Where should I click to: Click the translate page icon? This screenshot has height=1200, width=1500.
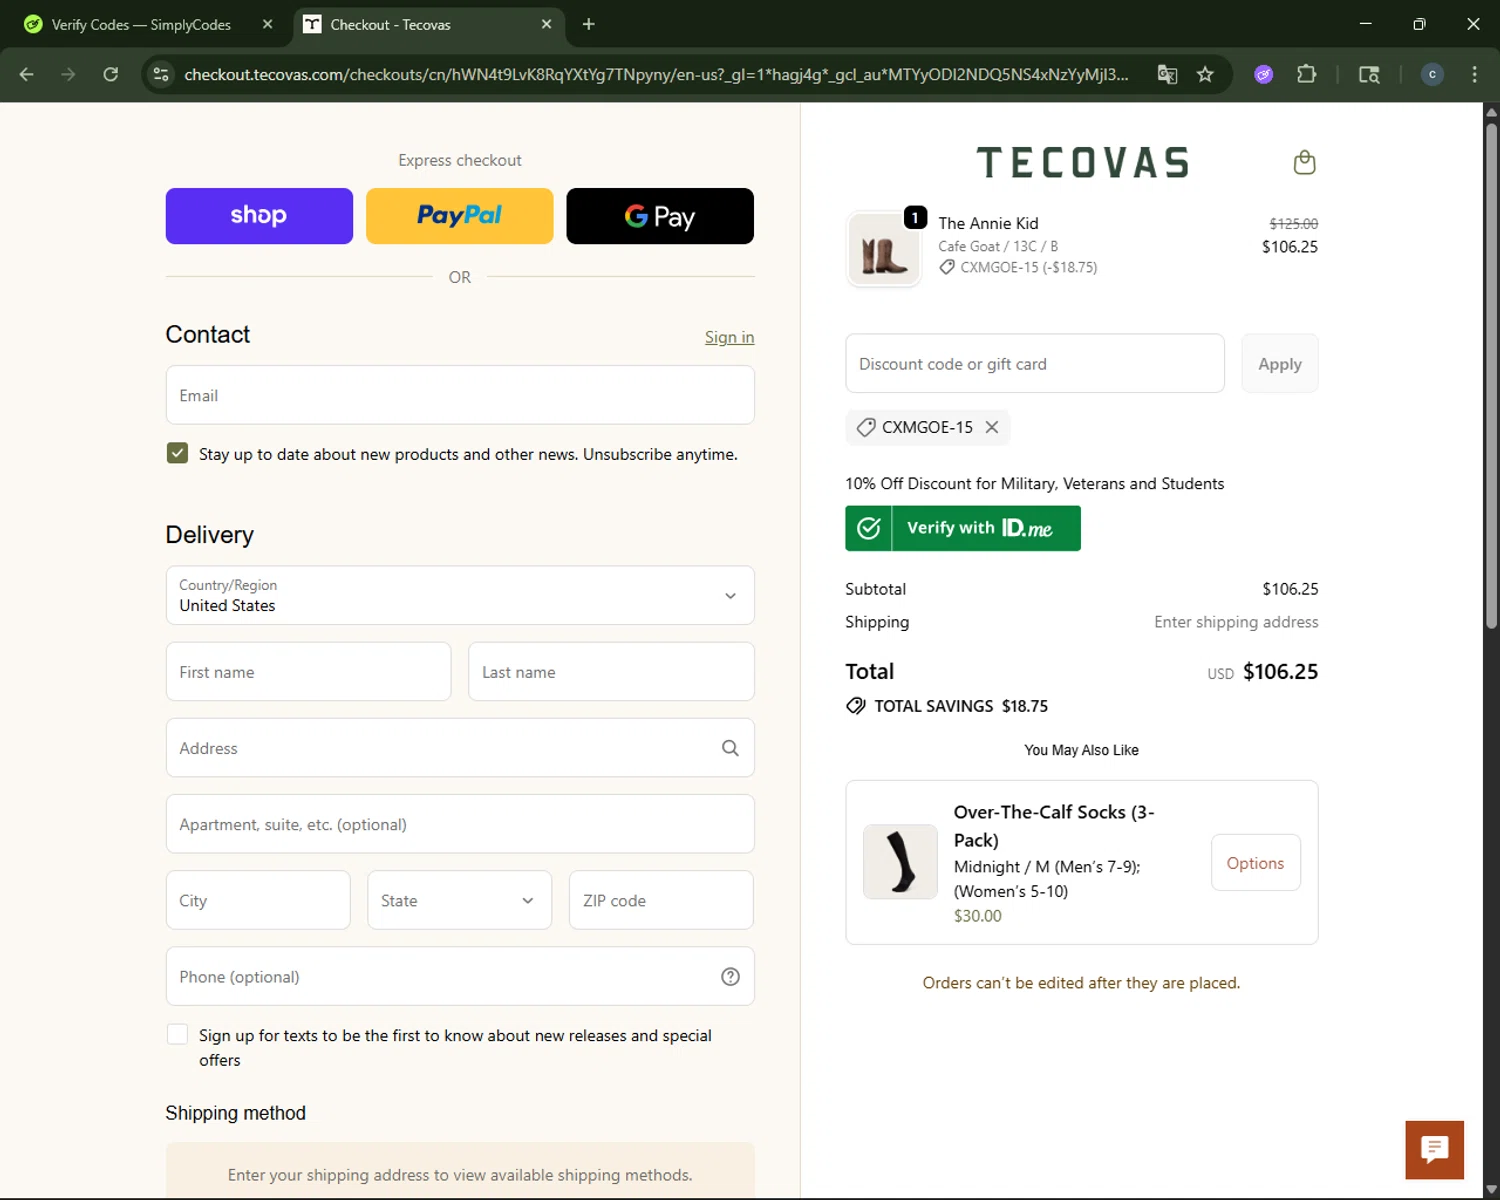tap(1167, 74)
